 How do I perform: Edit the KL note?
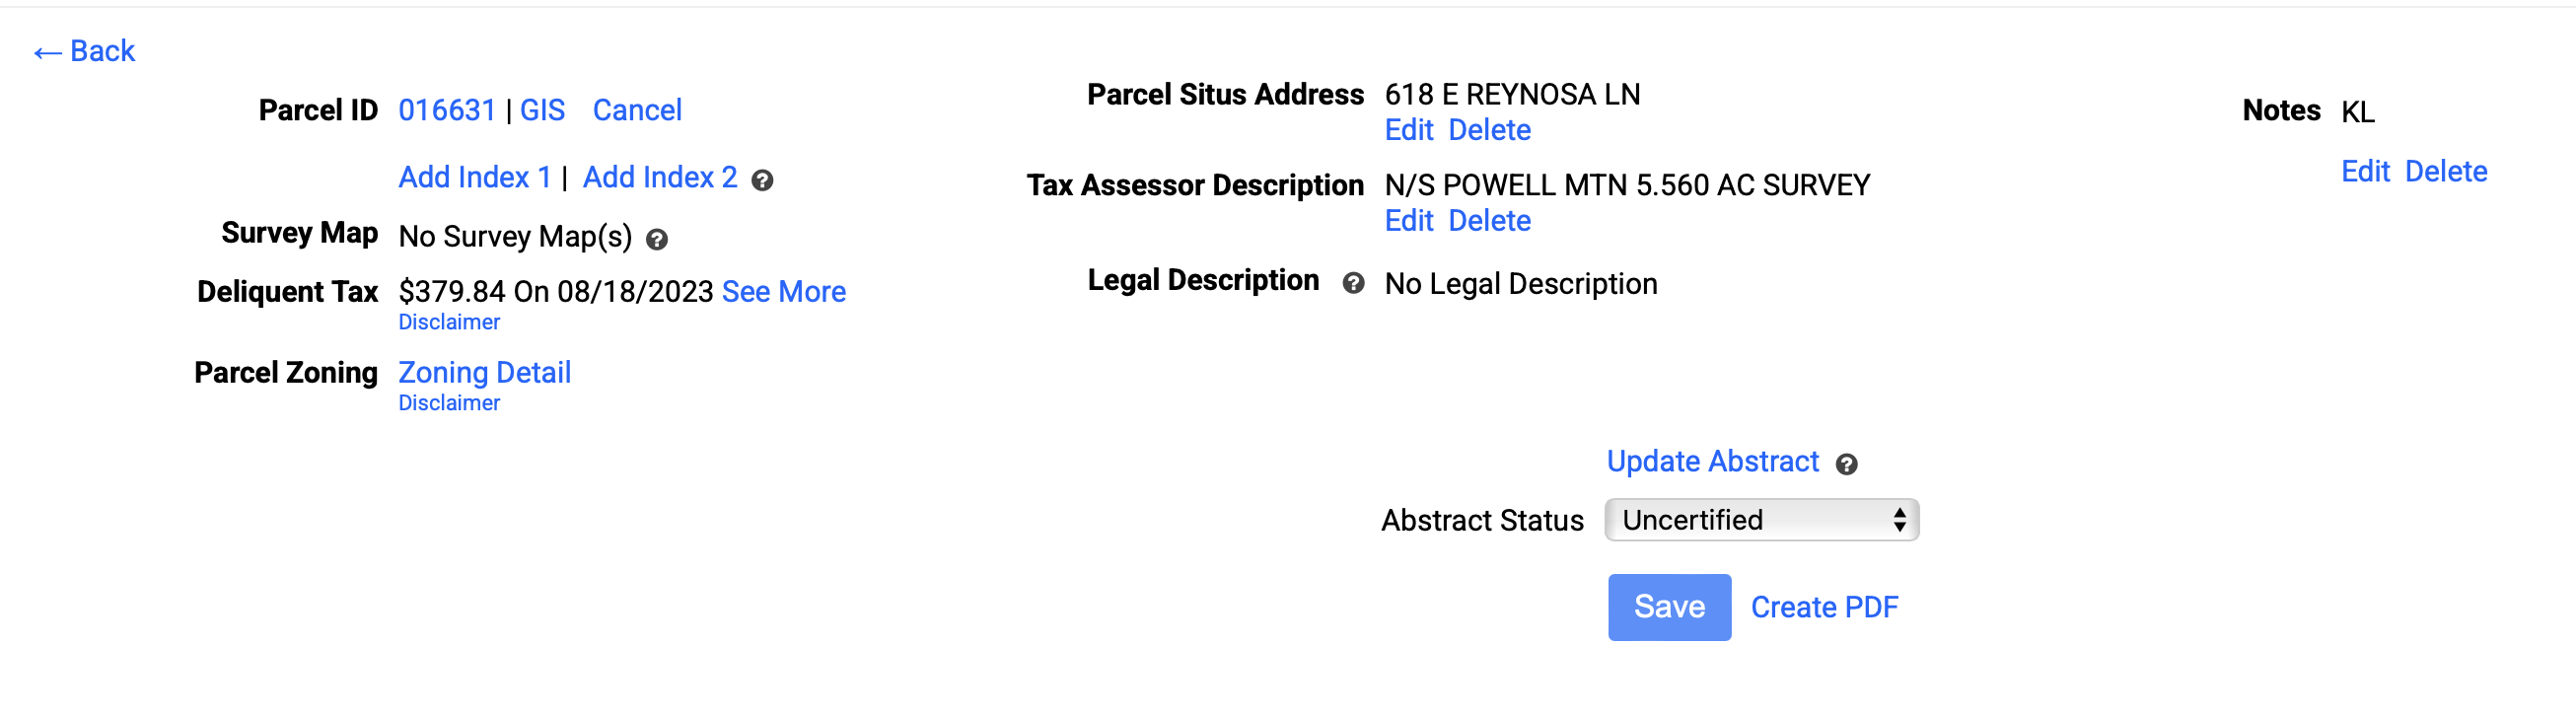[2365, 172]
